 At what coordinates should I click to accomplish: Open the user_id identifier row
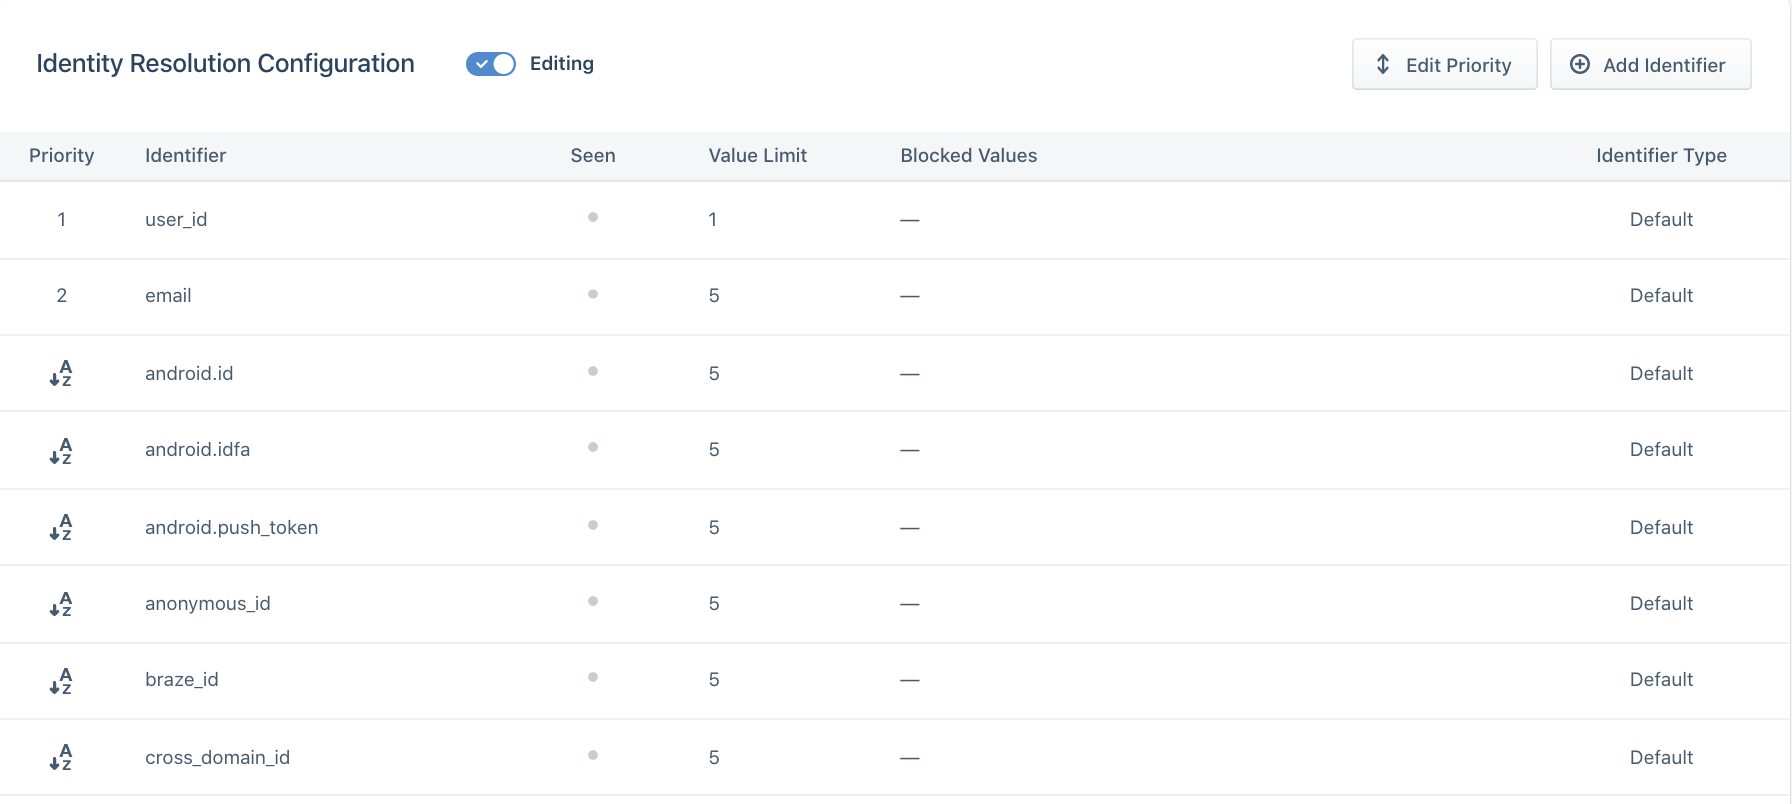coord(176,219)
